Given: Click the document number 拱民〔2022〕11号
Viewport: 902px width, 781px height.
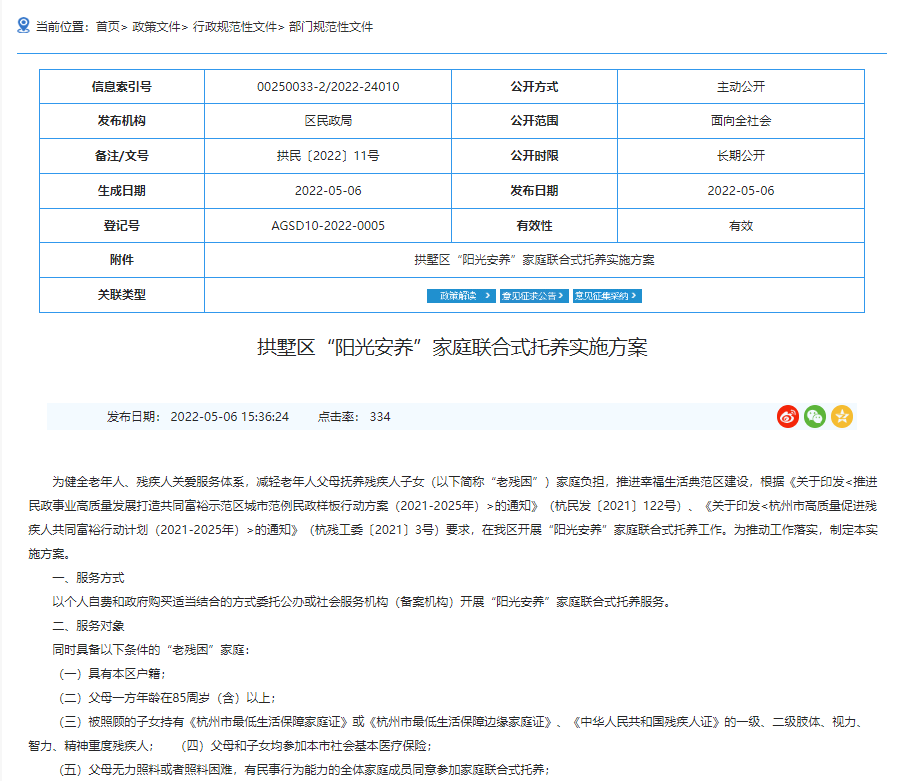Looking at the screenshot, I should click(x=328, y=156).
